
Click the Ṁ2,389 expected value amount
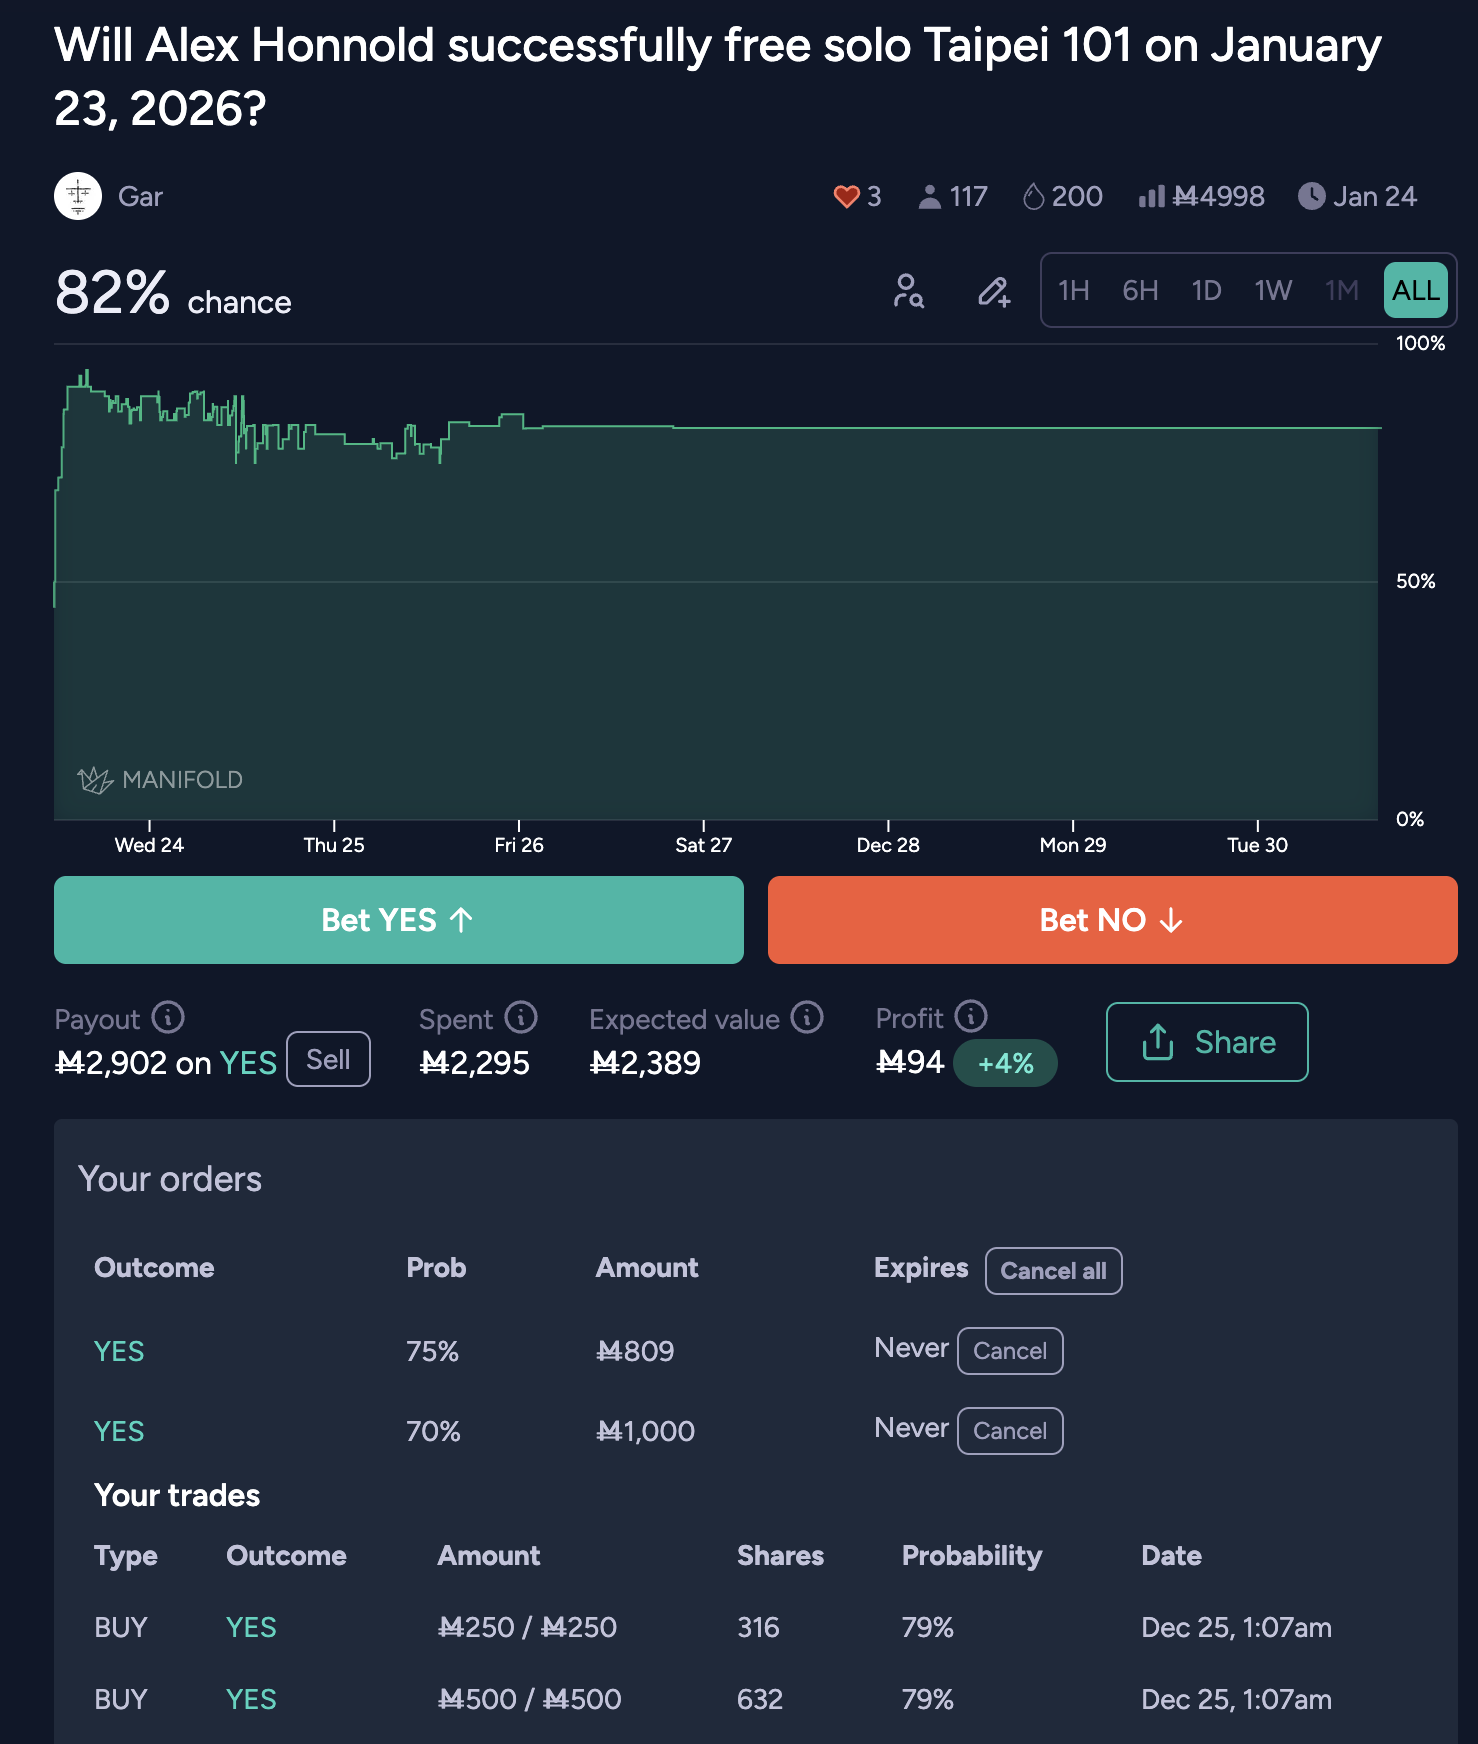pos(645,1062)
